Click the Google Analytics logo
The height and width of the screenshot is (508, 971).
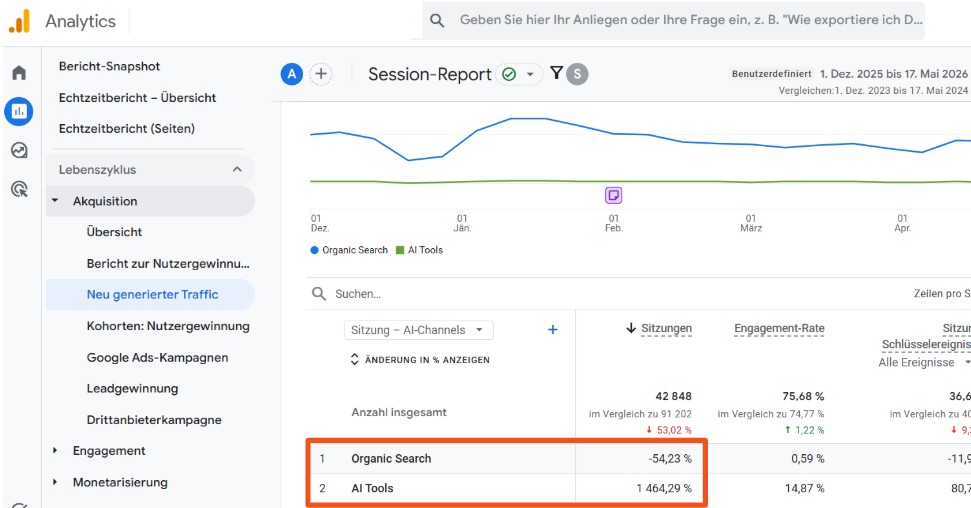point(19,21)
